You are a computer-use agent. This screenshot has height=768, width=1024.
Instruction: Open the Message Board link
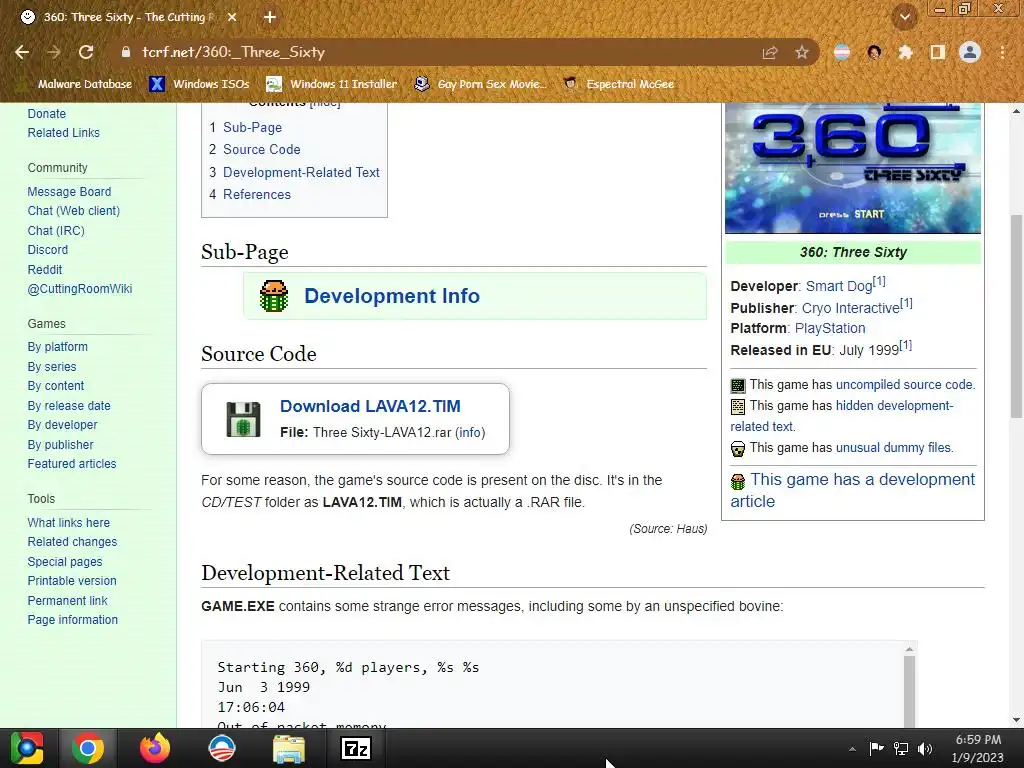(x=69, y=191)
